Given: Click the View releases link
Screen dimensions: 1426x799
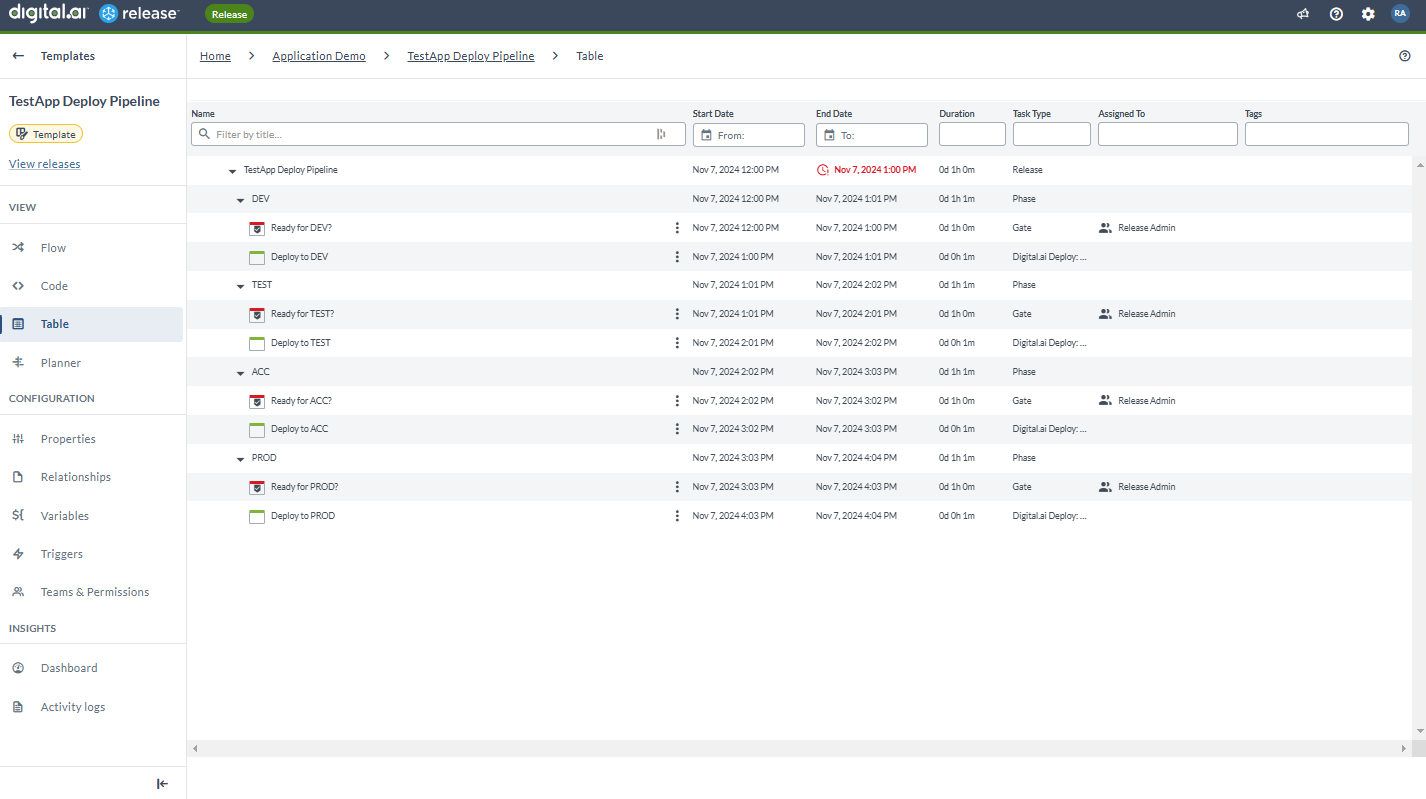Looking at the screenshot, I should coord(45,164).
